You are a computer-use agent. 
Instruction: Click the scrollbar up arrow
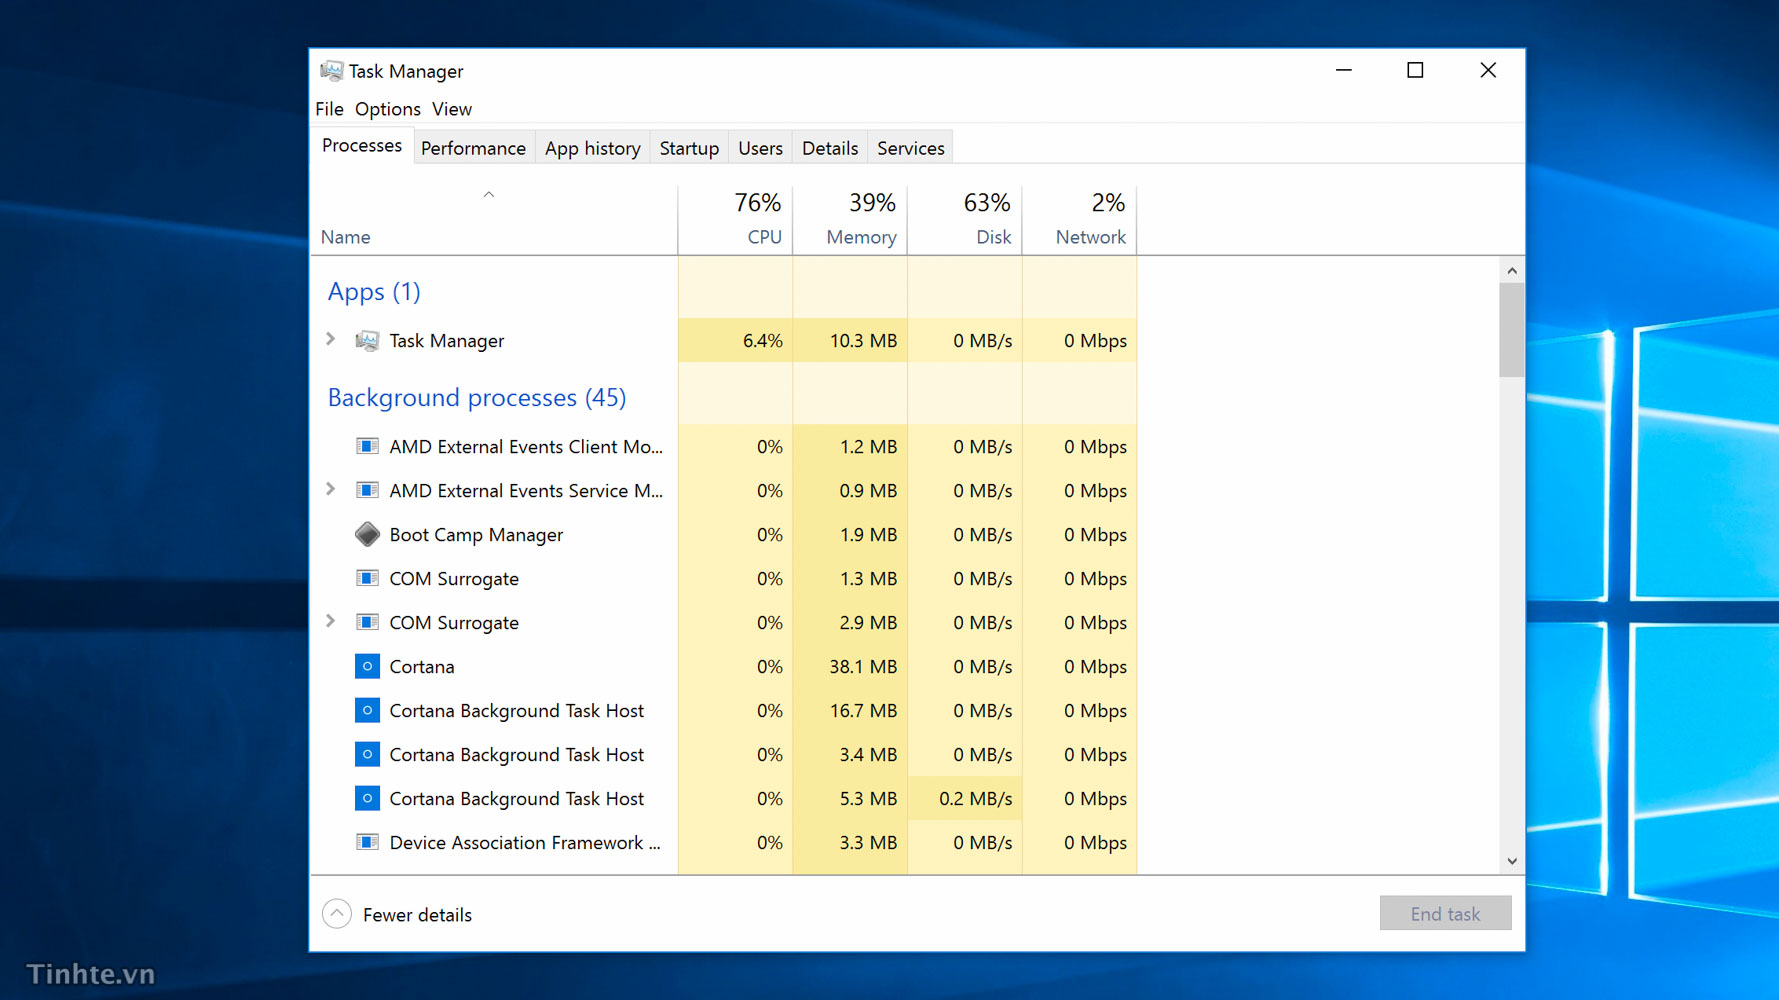coord(1512,270)
